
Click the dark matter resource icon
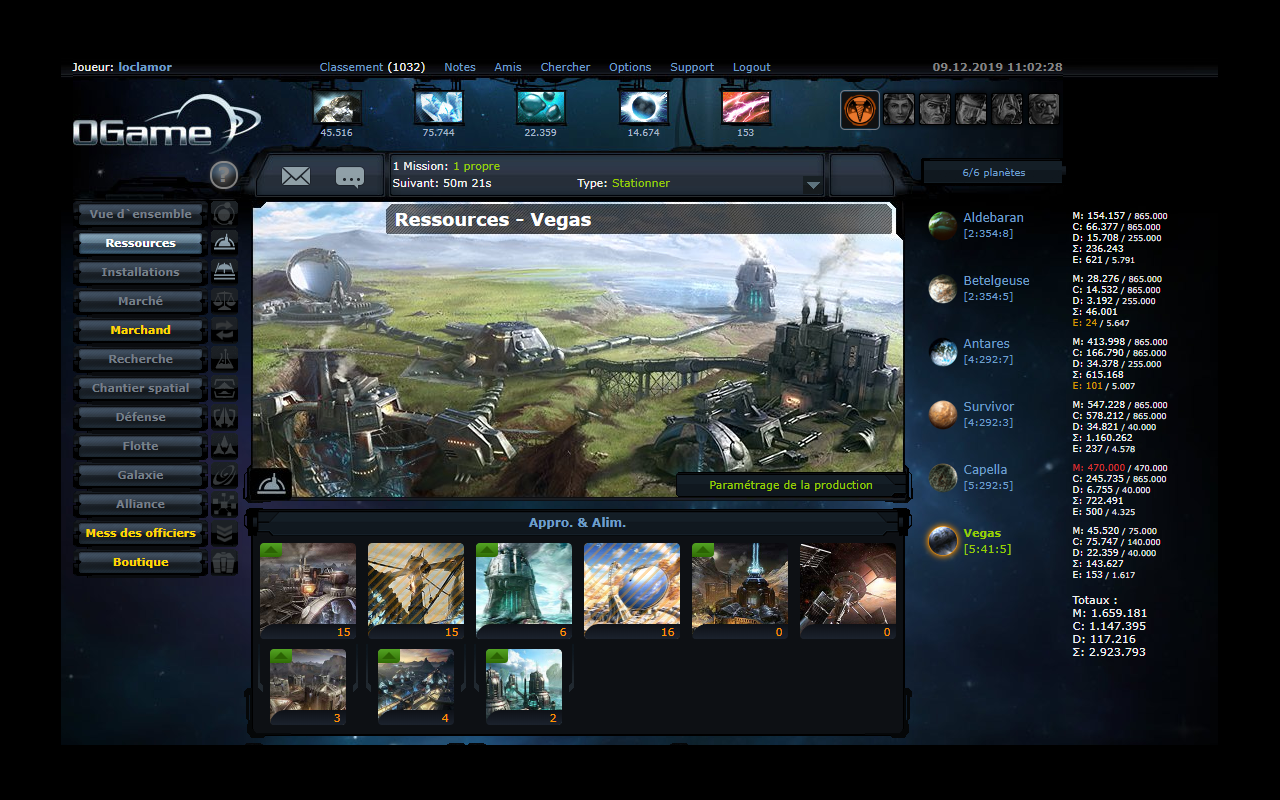[643, 107]
